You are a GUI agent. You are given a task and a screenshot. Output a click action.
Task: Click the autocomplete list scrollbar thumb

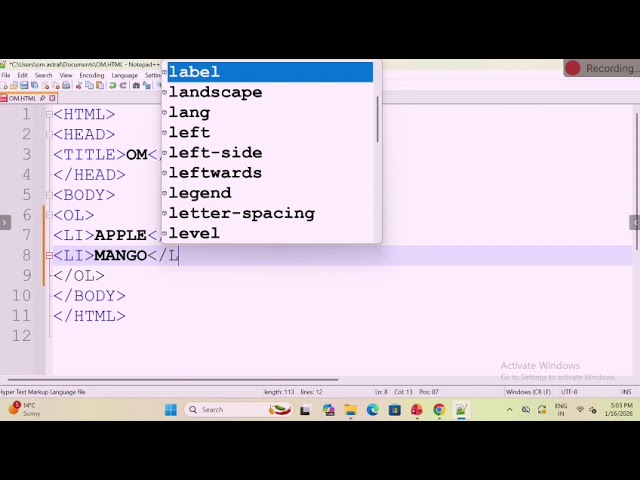[378, 119]
